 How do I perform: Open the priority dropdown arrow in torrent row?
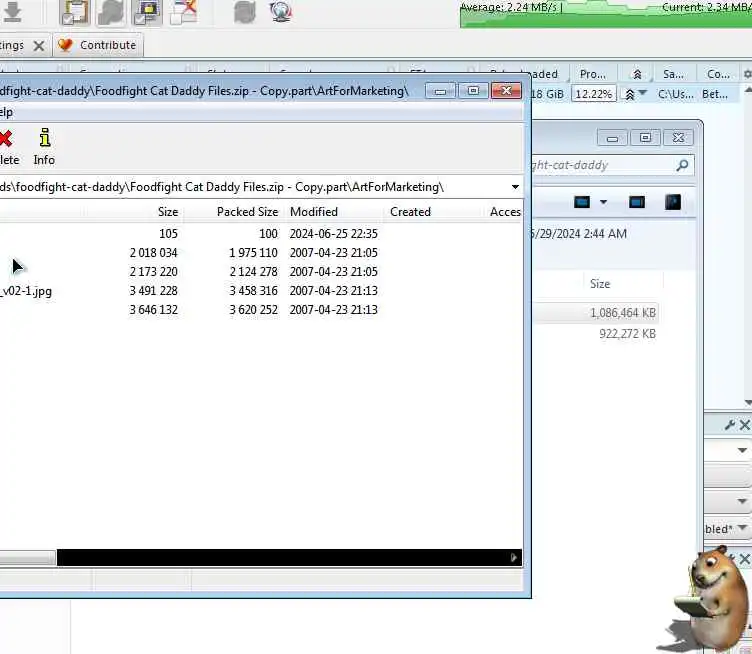click(x=643, y=93)
